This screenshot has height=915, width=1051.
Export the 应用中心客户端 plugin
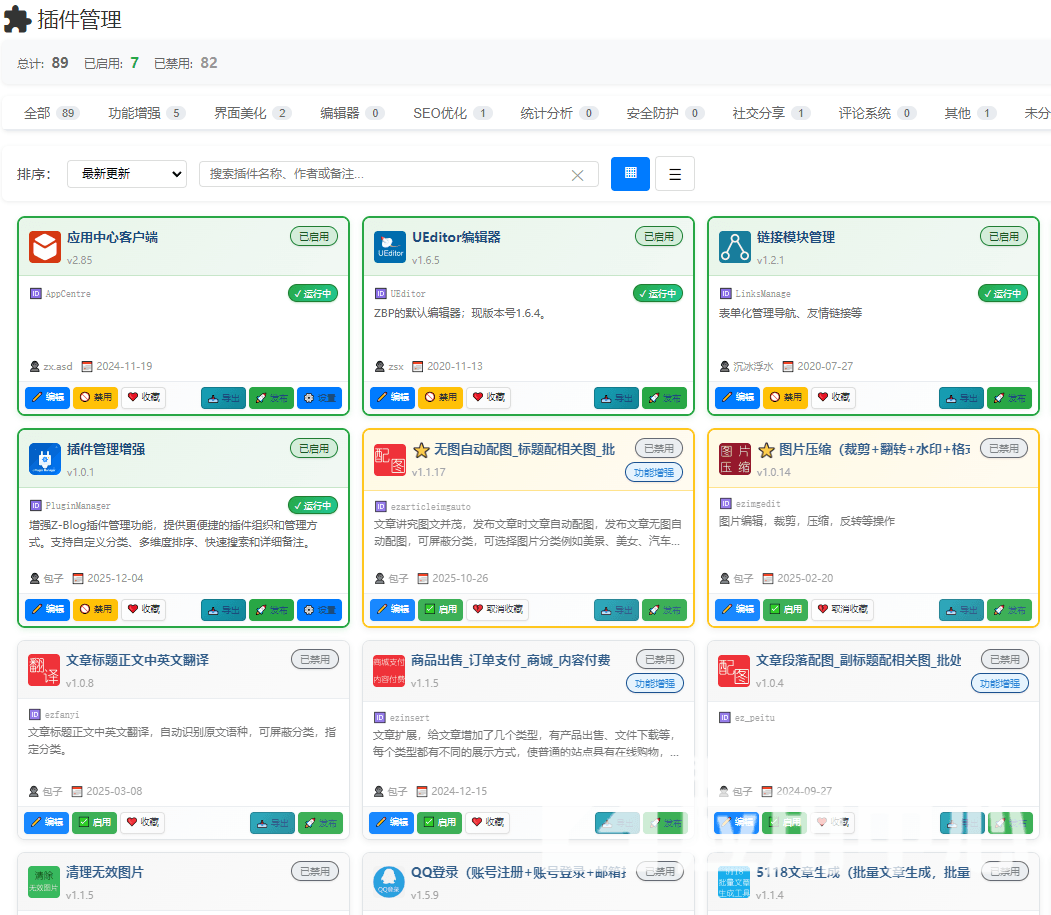pyautogui.click(x=224, y=398)
